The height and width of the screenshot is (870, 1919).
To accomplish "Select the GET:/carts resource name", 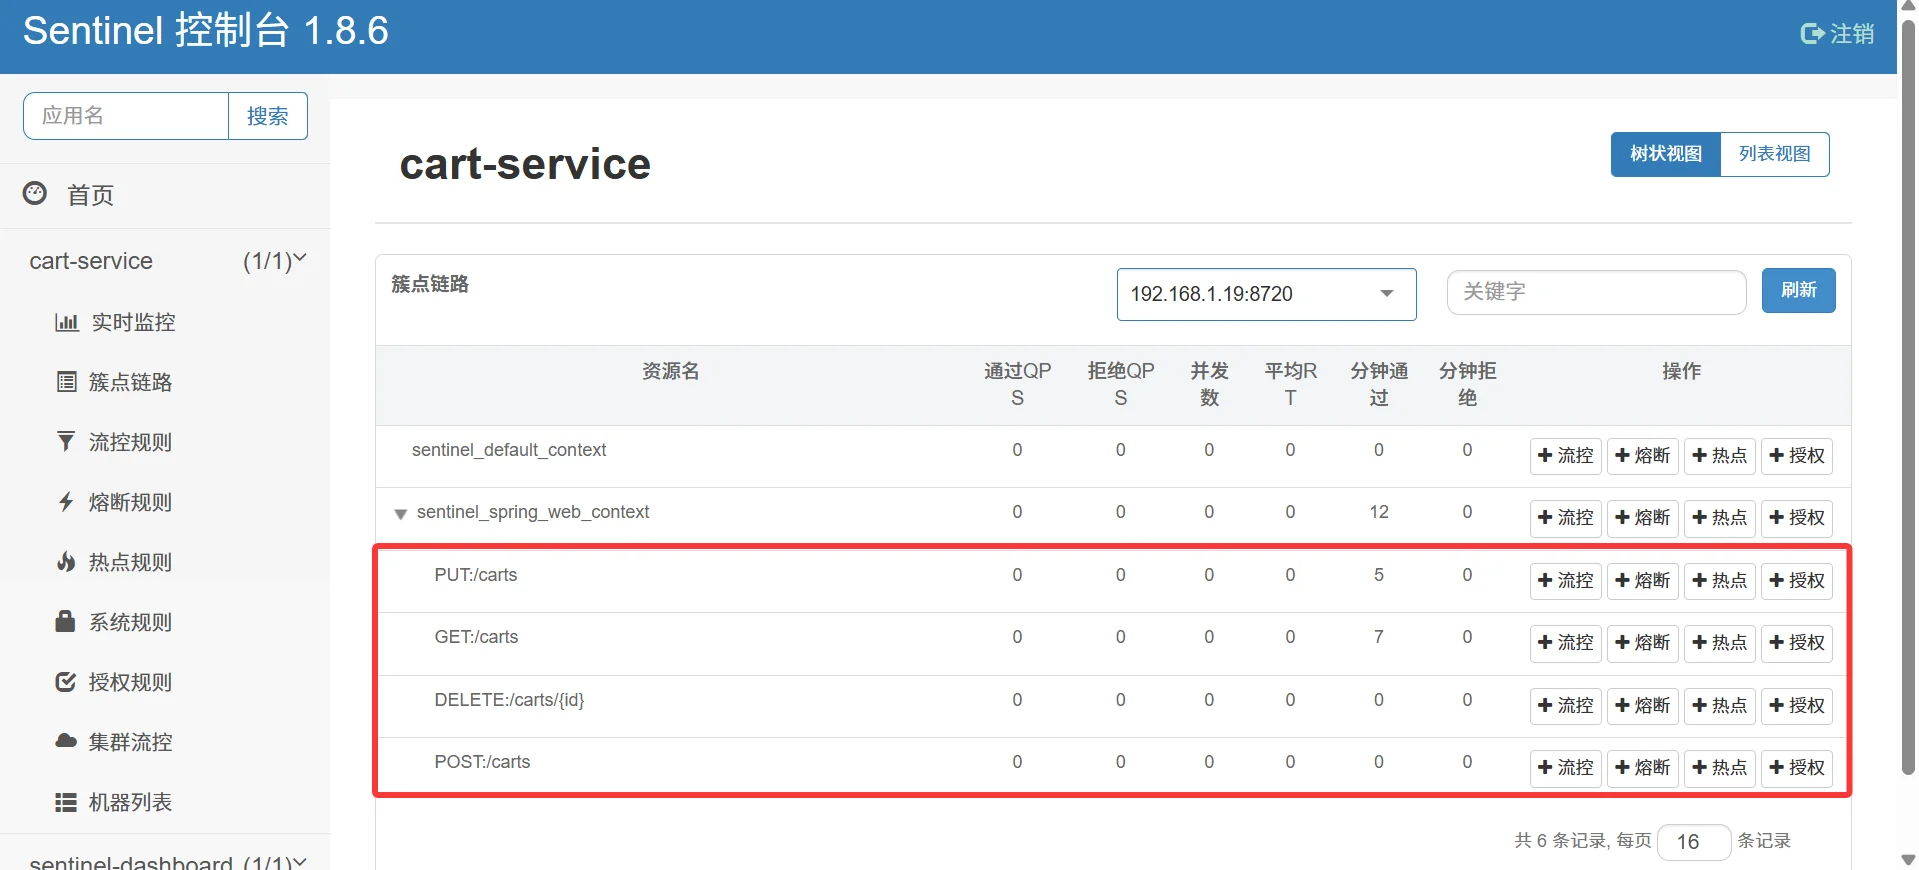I will (x=476, y=637).
